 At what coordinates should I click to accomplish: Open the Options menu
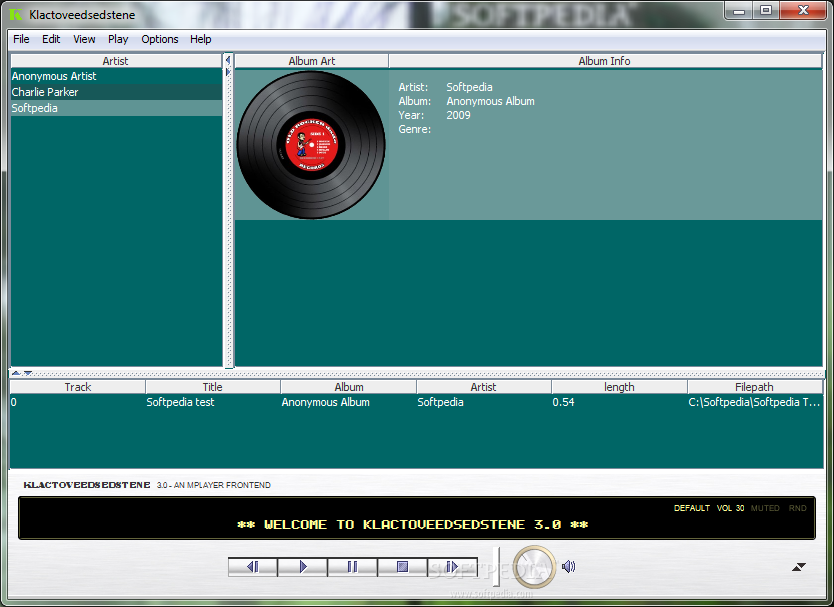point(160,39)
